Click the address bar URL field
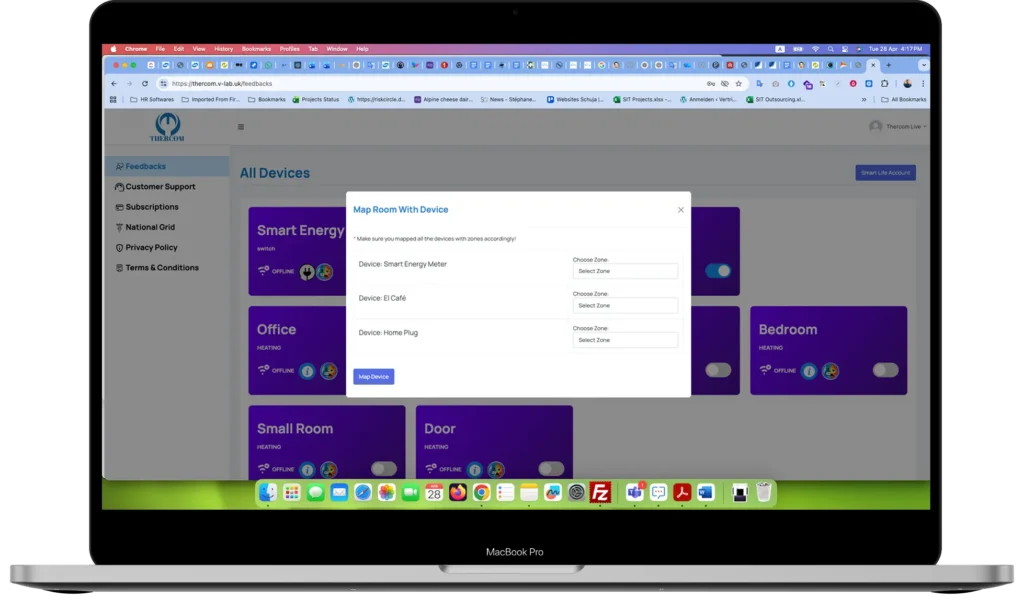This screenshot has width=1024, height=598. 431,84
